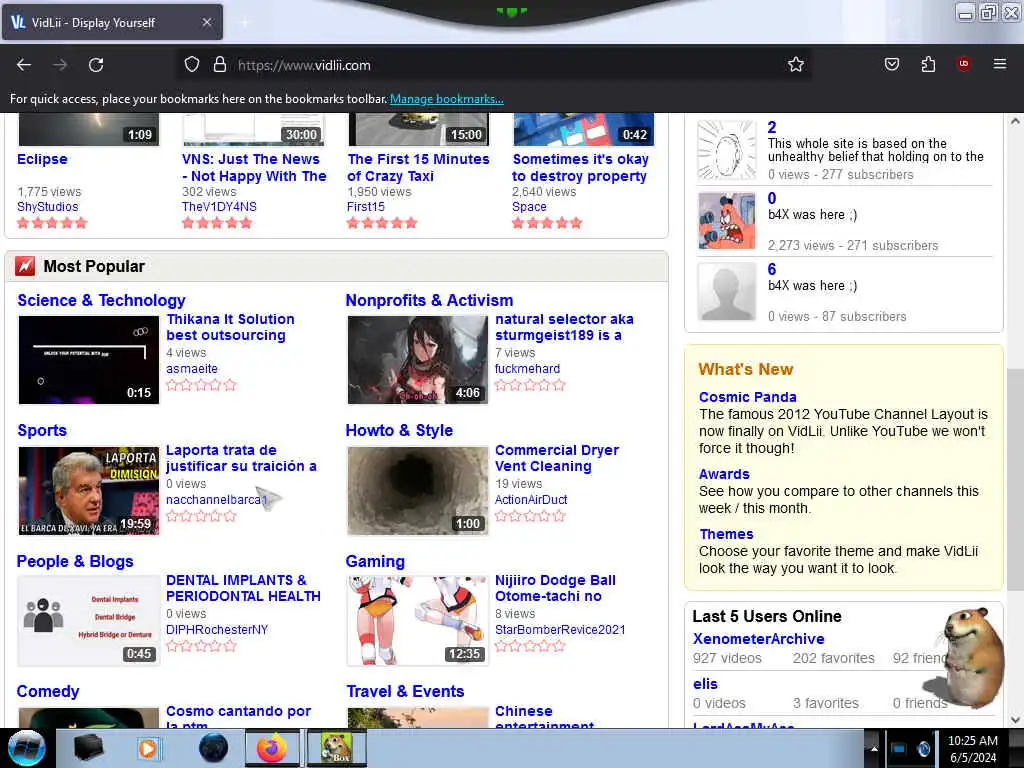
Task: Click the browser back arrow
Action: coord(24,65)
